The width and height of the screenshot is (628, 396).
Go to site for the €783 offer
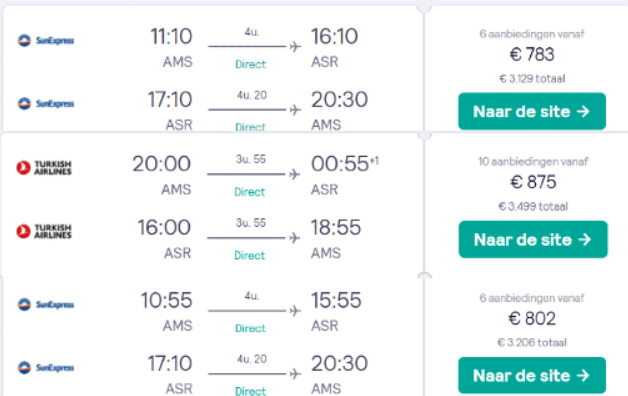tap(532, 111)
